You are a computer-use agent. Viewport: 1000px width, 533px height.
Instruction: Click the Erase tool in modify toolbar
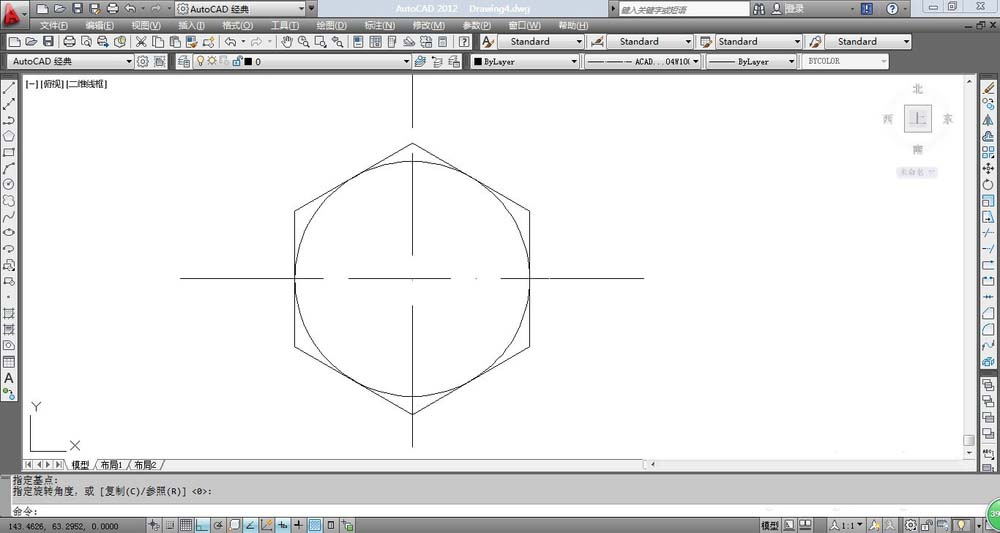click(x=989, y=88)
